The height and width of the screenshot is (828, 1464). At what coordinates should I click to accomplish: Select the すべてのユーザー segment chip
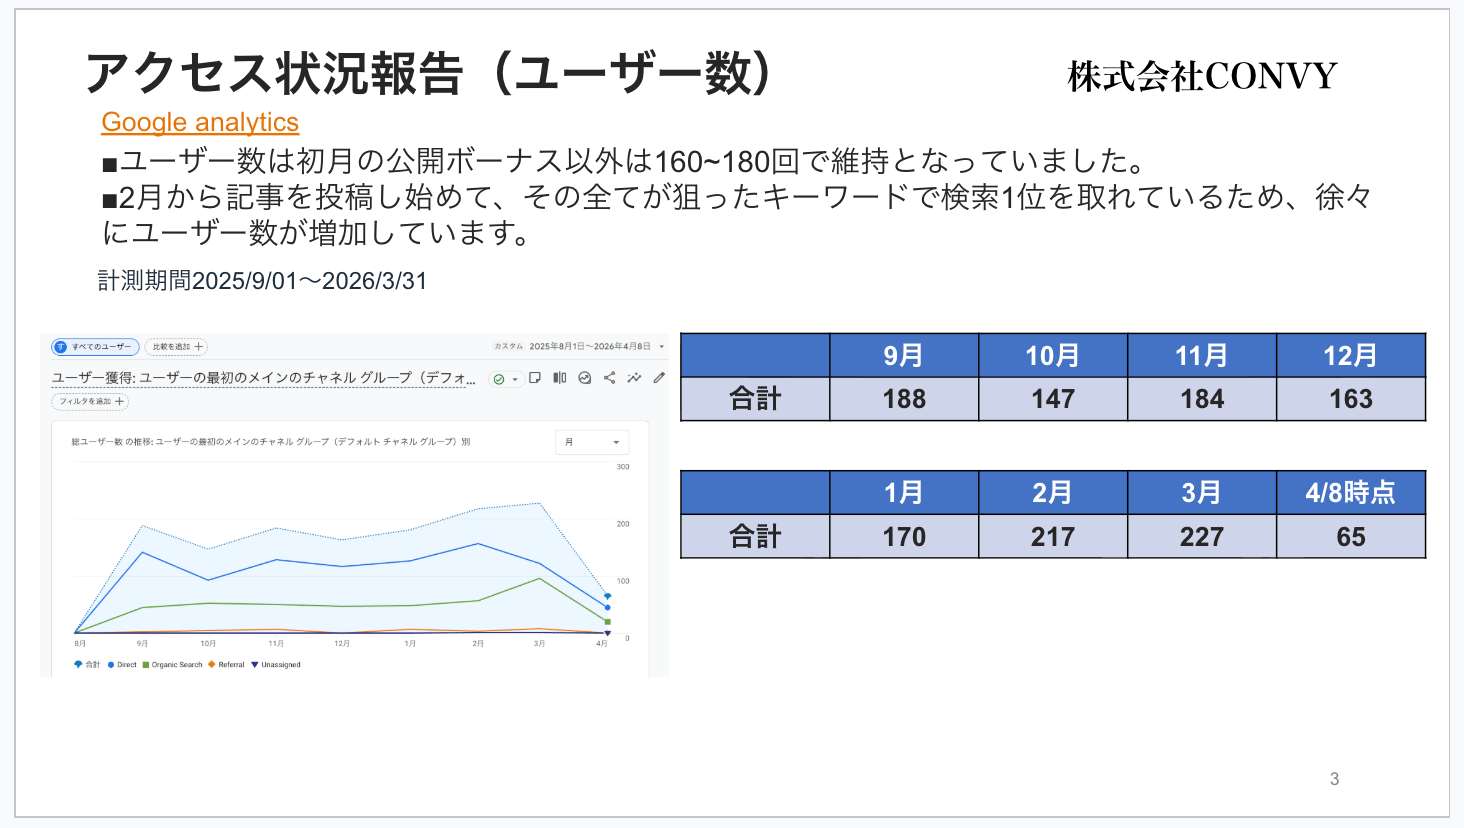pos(95,347)
